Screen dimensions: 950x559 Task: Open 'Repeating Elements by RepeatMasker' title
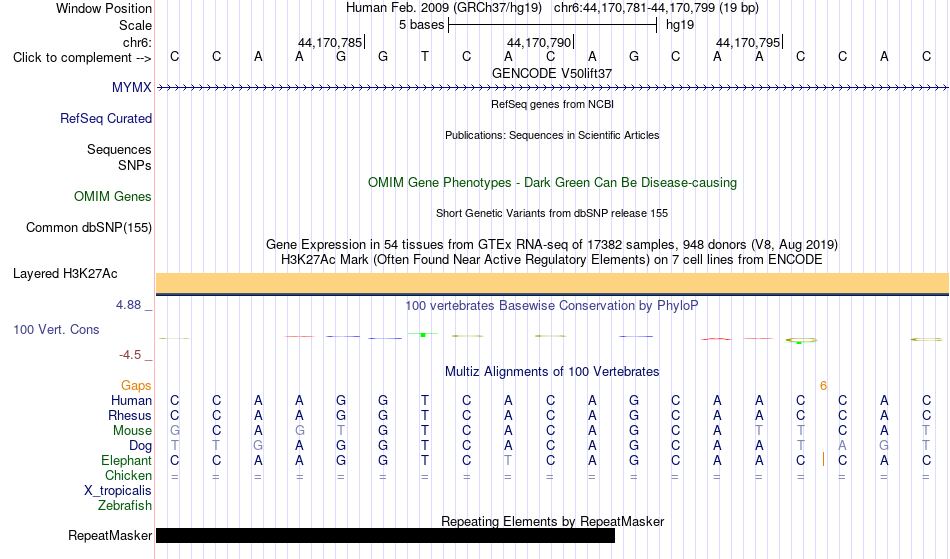(x=553, y=521)
